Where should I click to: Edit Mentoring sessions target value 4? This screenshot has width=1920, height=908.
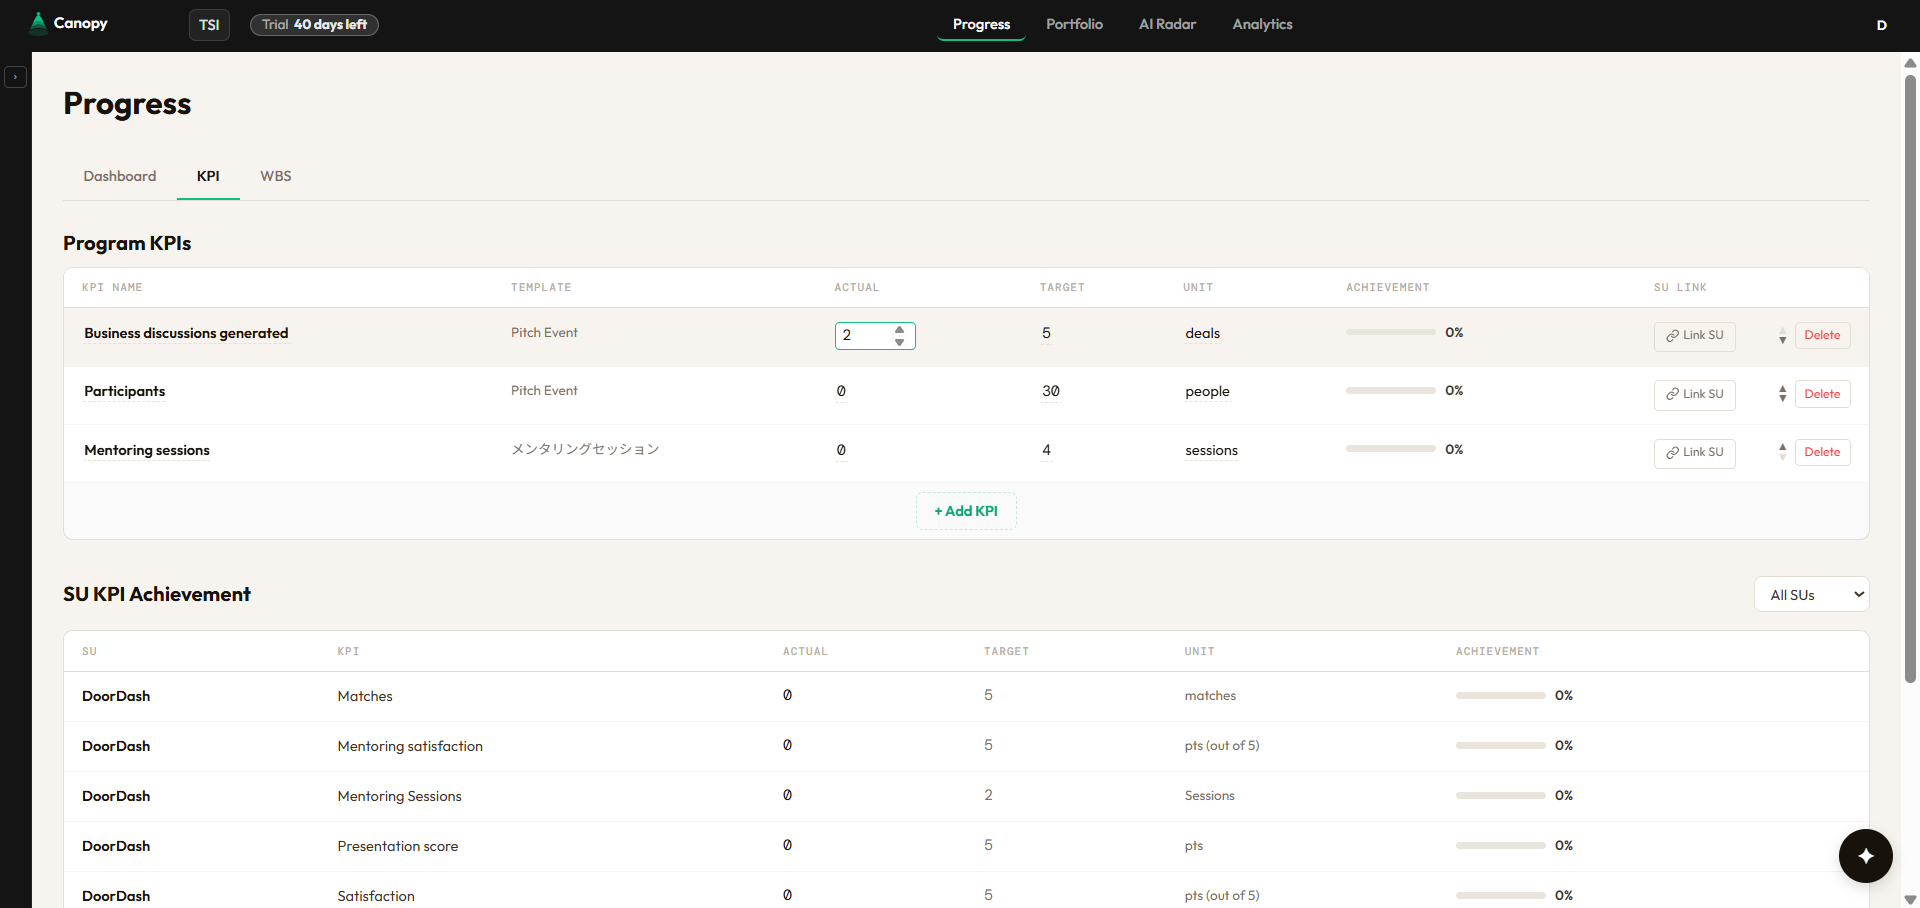click(x=1046, y=450)
